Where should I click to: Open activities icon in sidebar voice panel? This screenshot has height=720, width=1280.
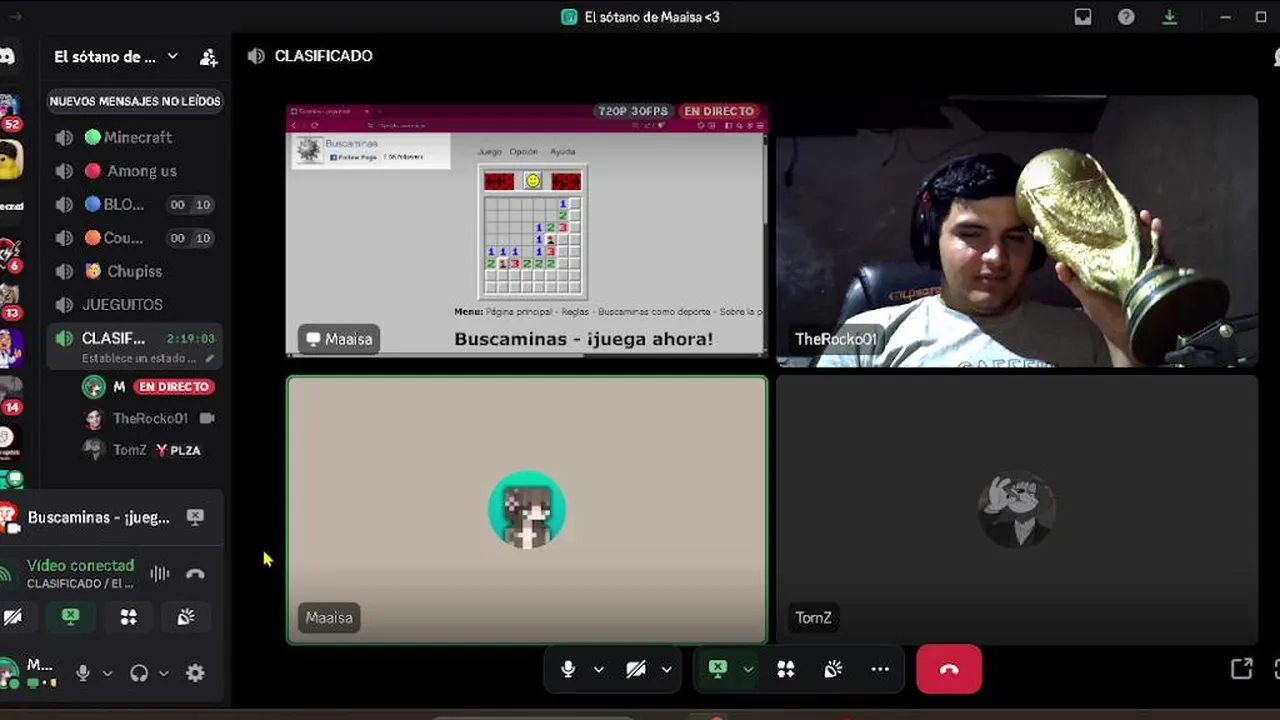pos(128,617)
